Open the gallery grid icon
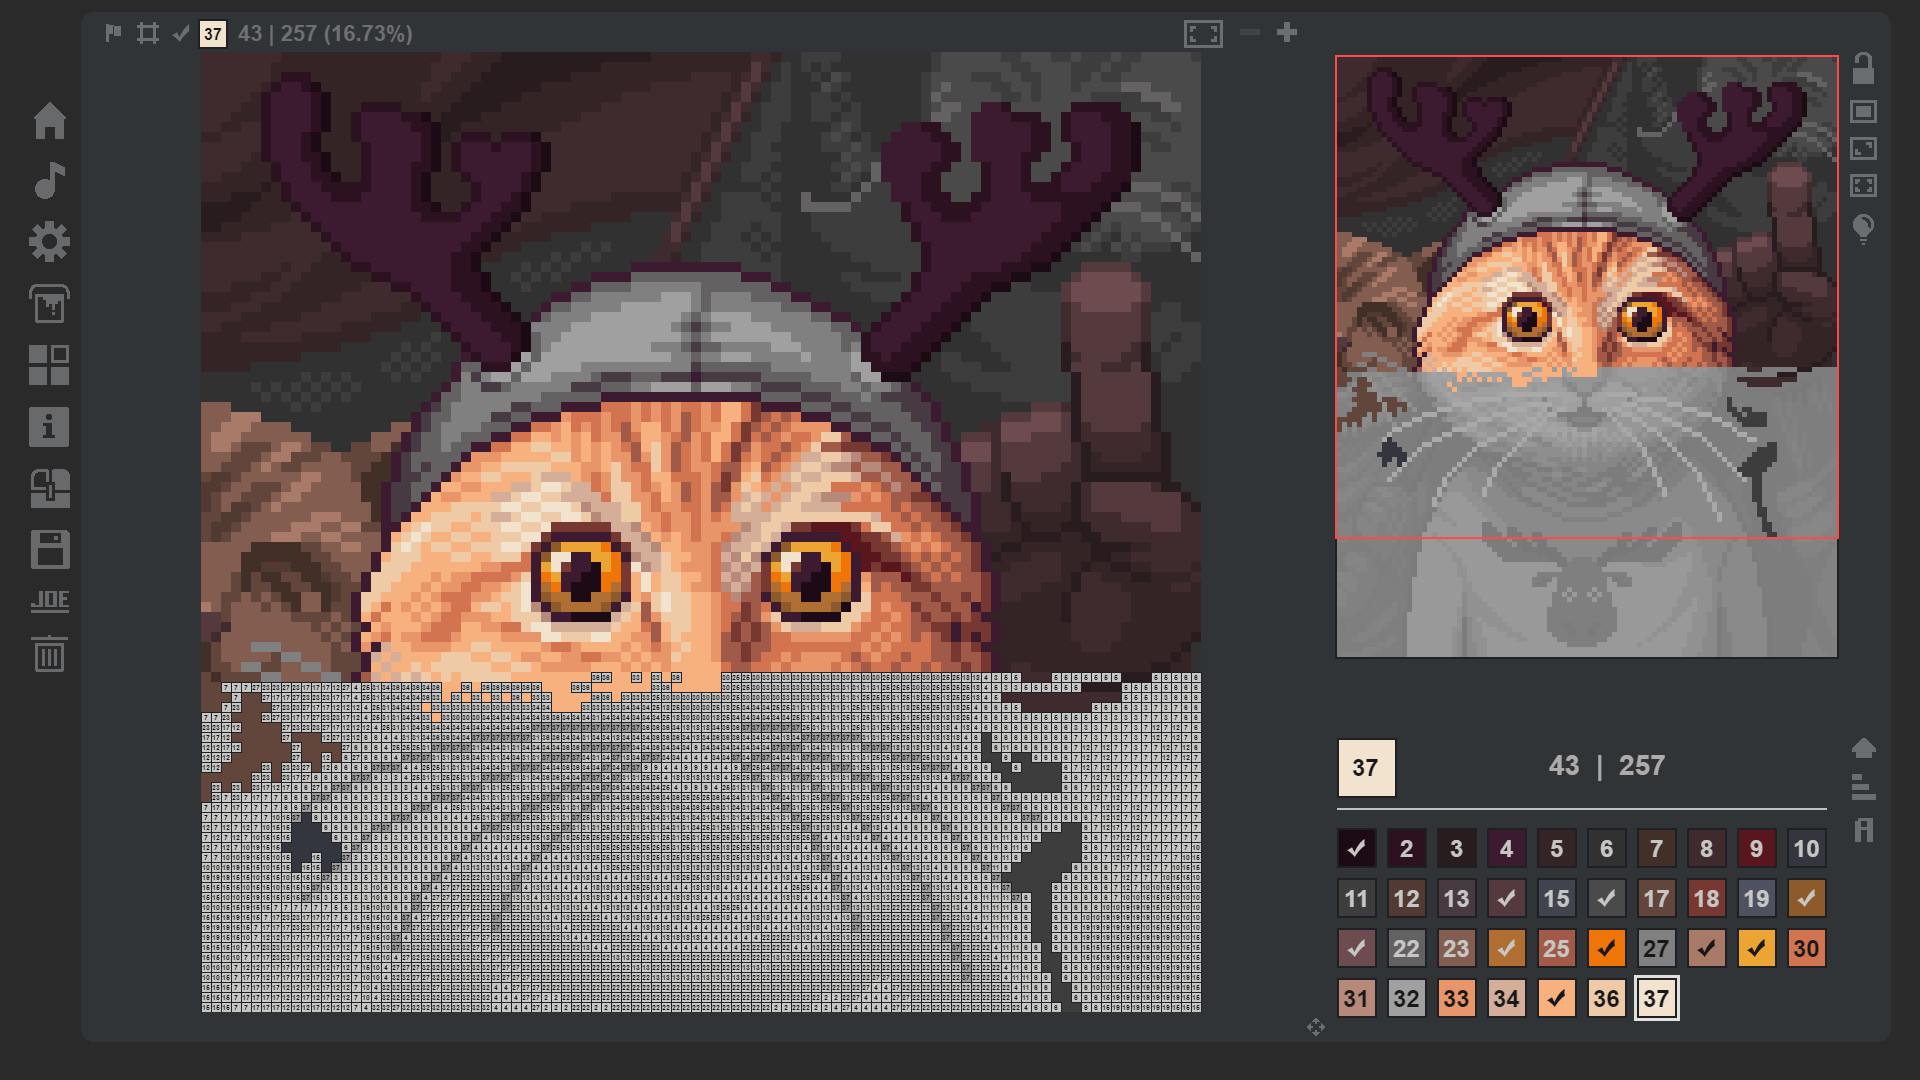This screenshot has height=1080, width=1920. pos(49,366)
